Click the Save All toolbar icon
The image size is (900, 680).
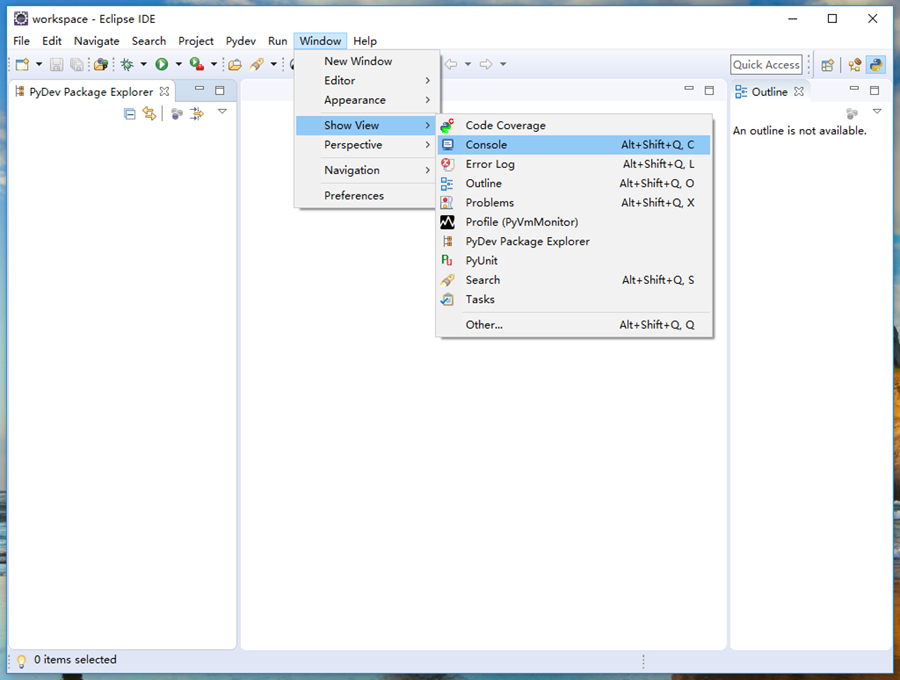[x=76, y=64]
